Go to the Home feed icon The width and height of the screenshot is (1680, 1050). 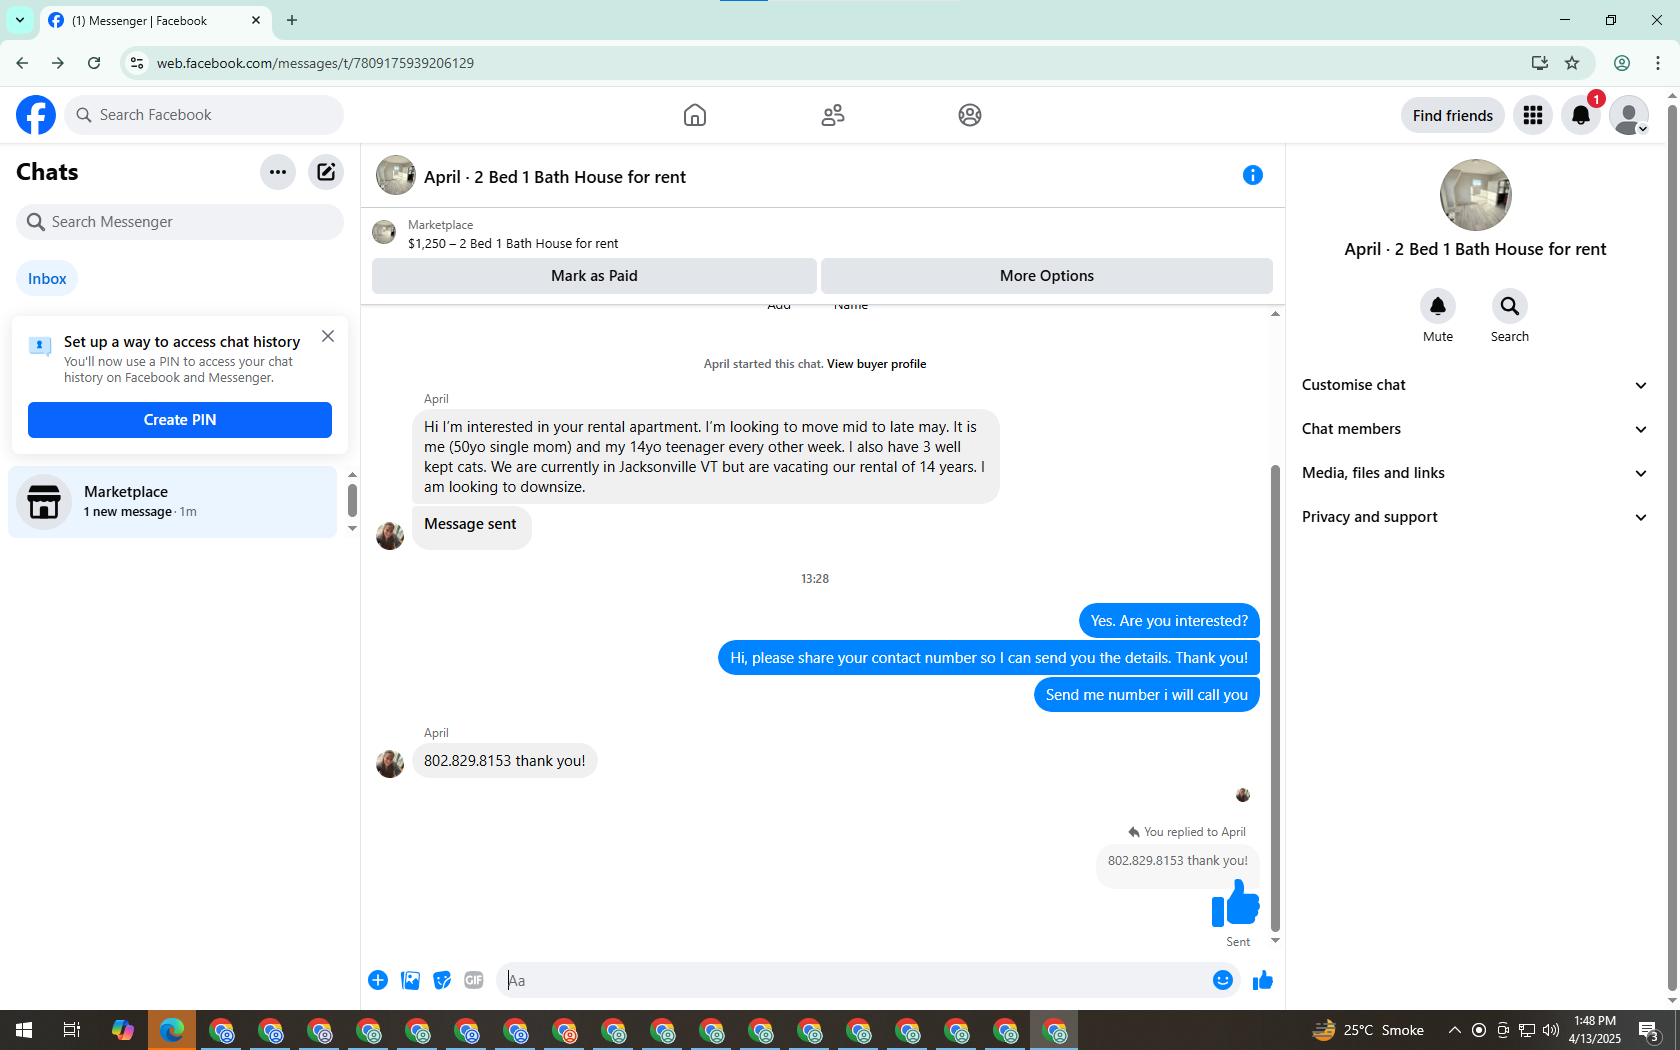[695, 115]
